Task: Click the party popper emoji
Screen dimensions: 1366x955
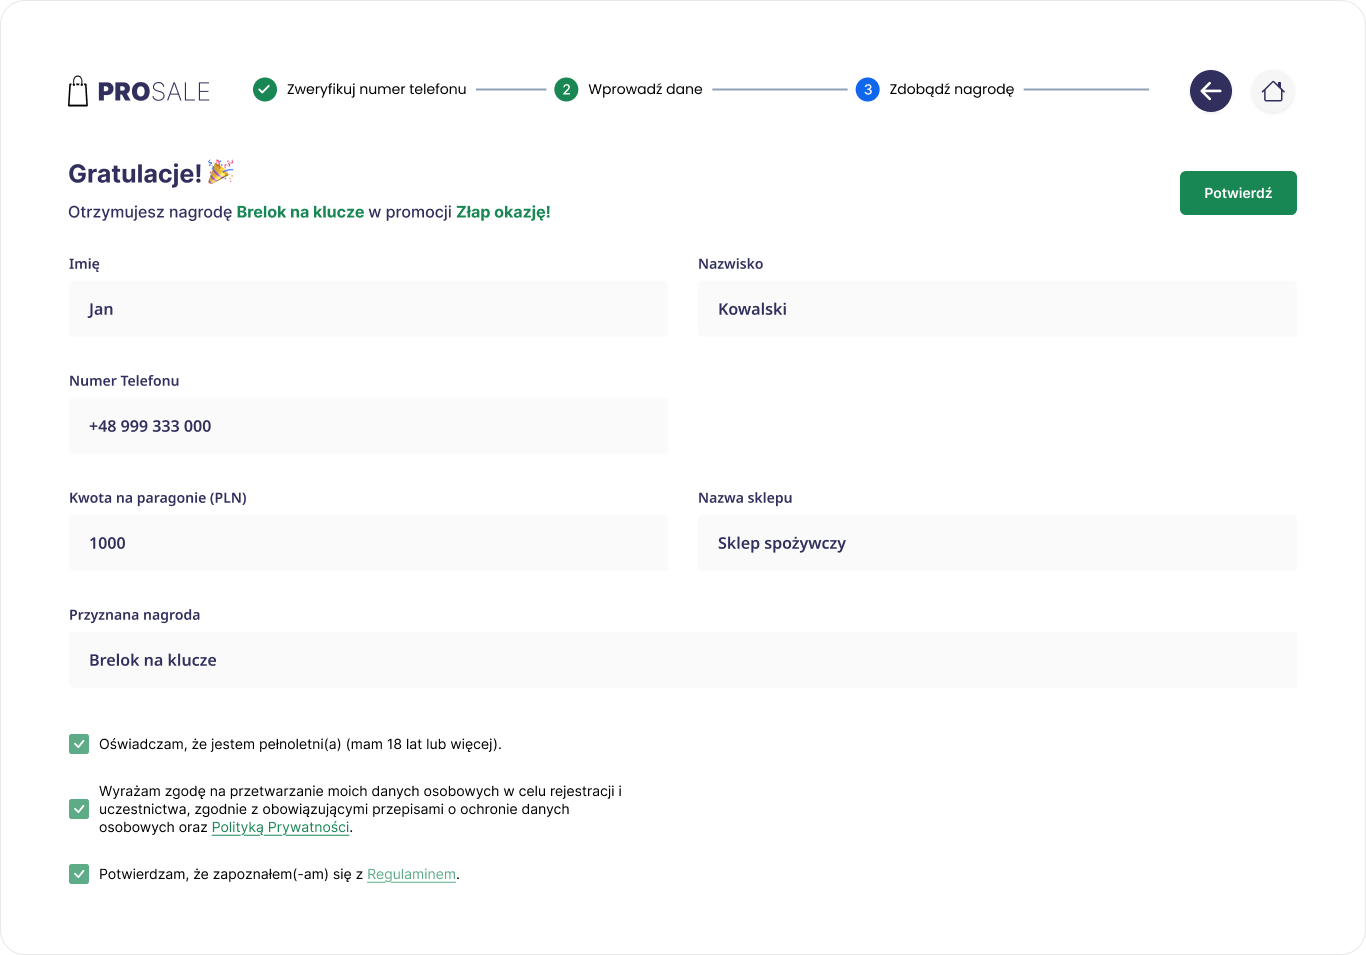Action: point(221,172)
